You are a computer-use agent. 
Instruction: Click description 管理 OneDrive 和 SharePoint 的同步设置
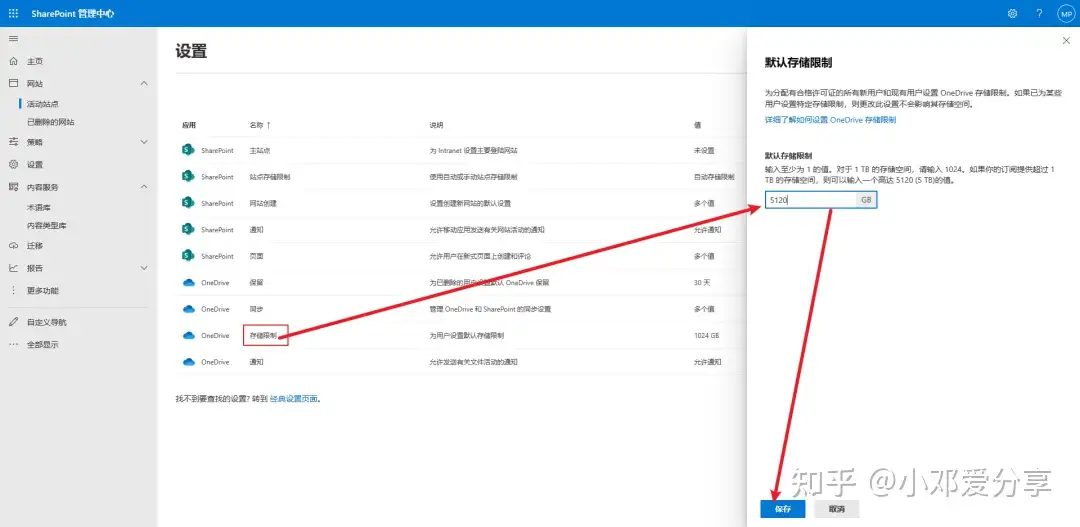(x=490, y=309)
